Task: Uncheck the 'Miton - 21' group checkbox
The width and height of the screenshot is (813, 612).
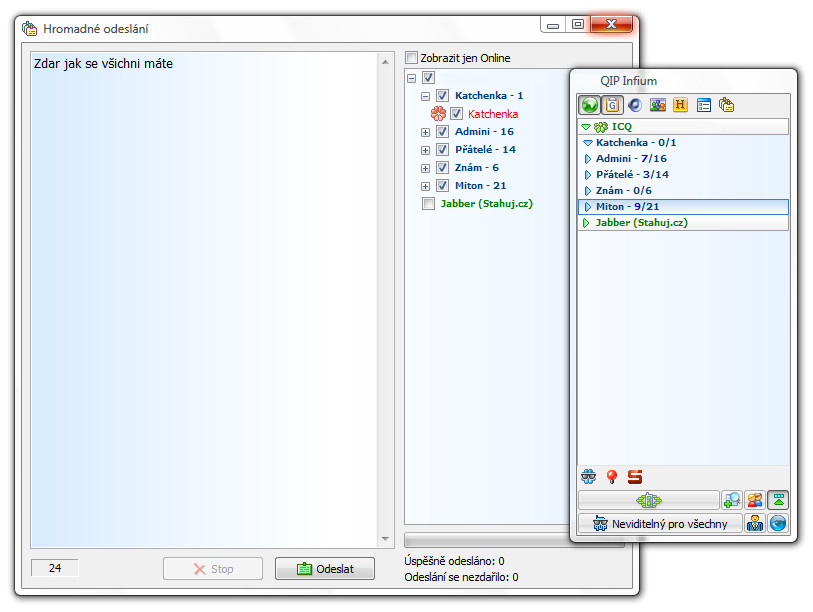Action: point(442,186)
